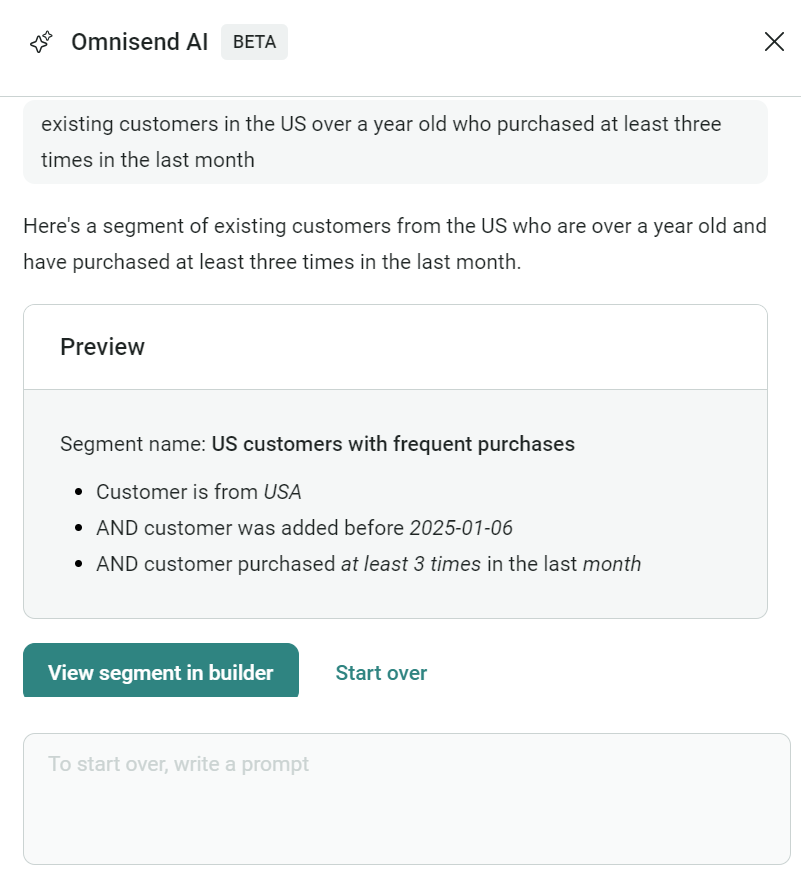801x892 pixels.
Task: Select the segment name US customers with frequent purchases
Action: (x=392, y=444)
